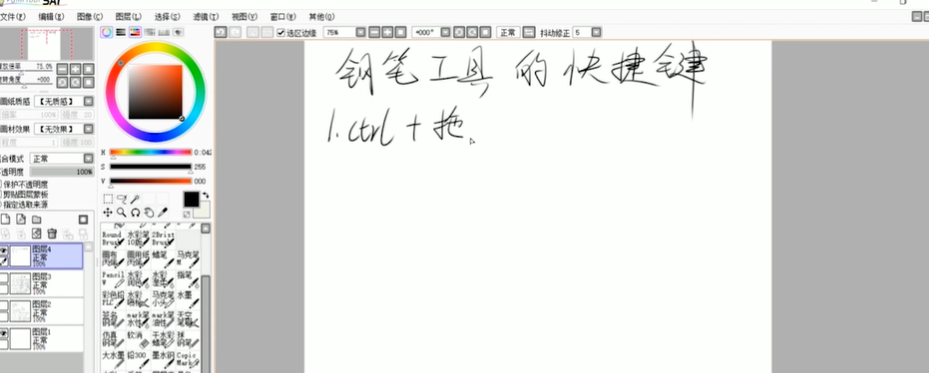The height and width of the screenshot is (373, 929).
Task: Enable 保护不透明度 checkbox
Action: pos(1,185)
